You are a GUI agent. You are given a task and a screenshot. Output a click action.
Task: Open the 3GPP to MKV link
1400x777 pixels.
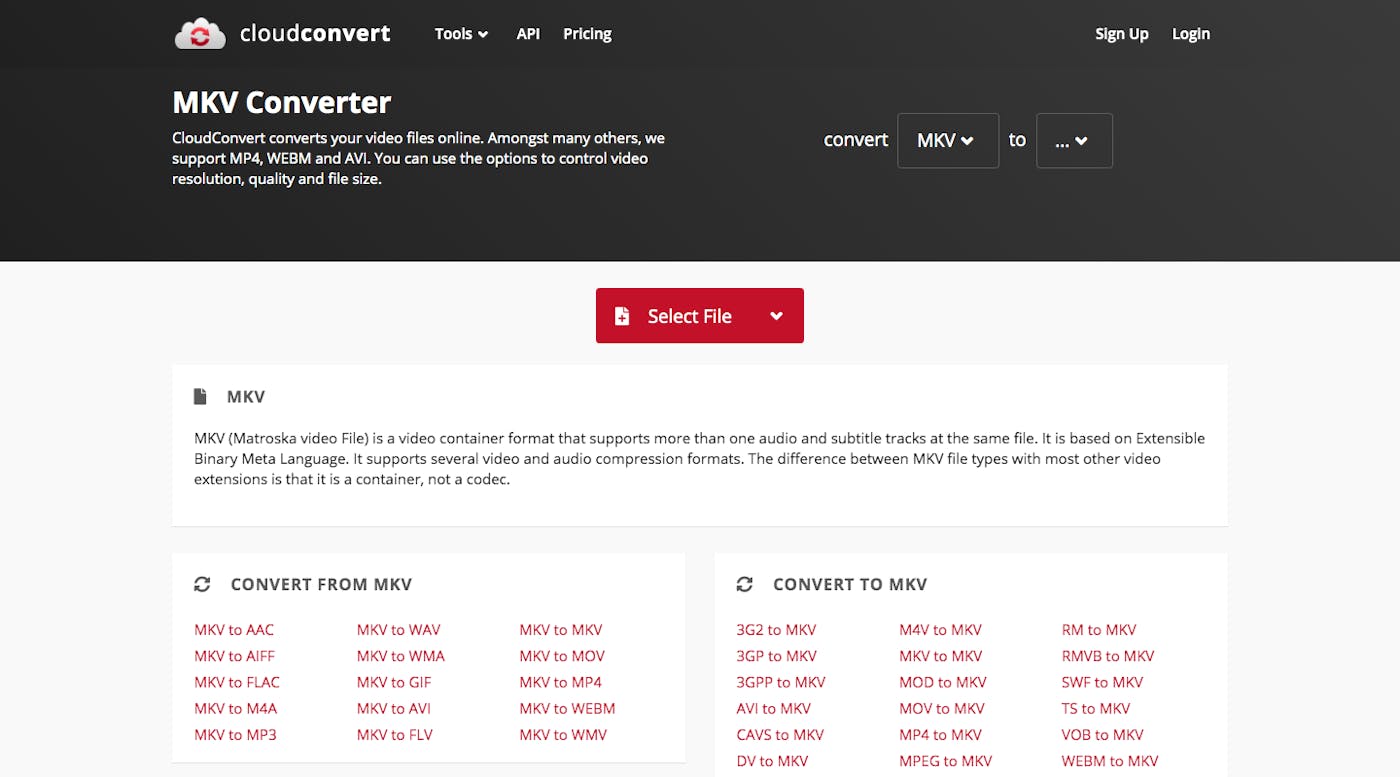tap(781, 682)
